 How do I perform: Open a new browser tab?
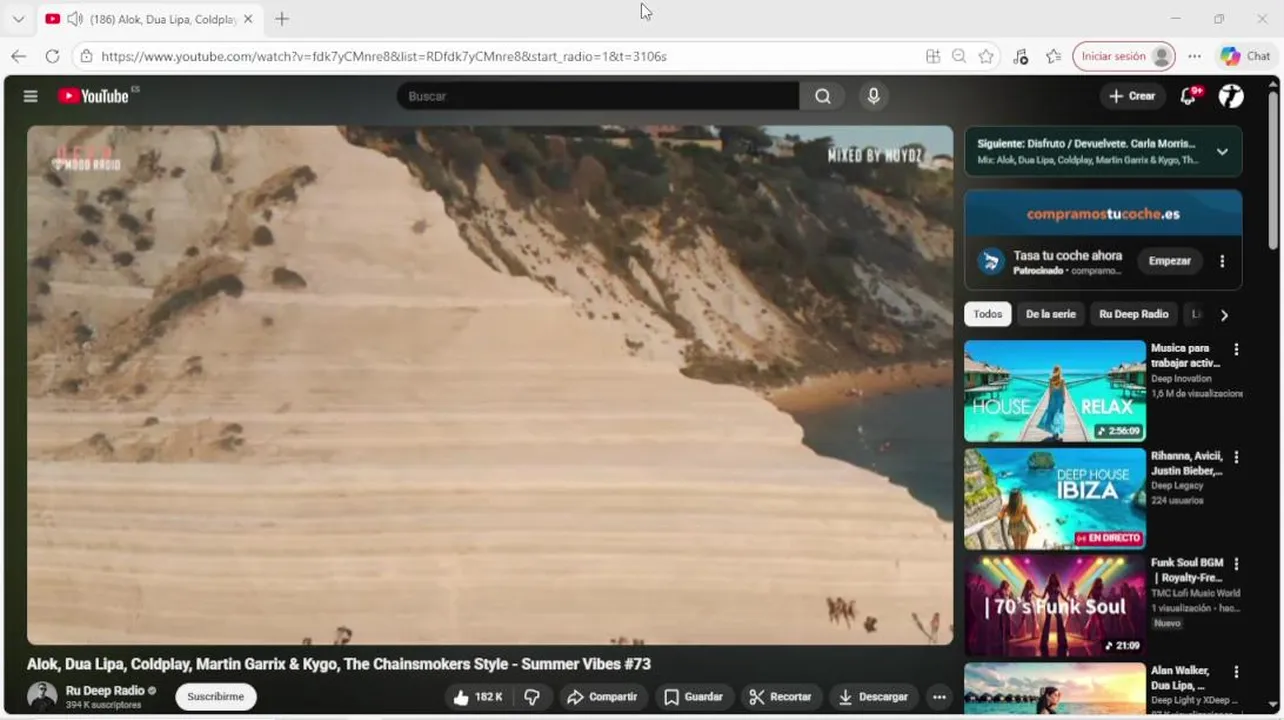coord(282,19)
